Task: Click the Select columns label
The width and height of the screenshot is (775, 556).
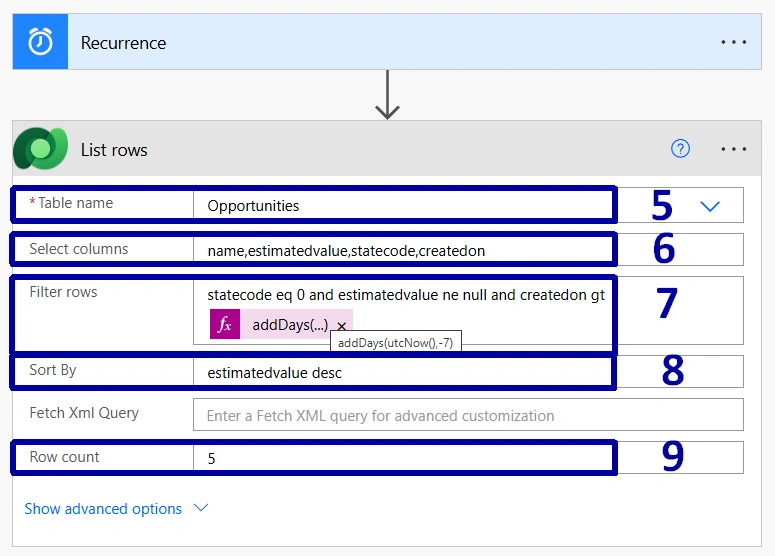Action: tap(79, 249)
